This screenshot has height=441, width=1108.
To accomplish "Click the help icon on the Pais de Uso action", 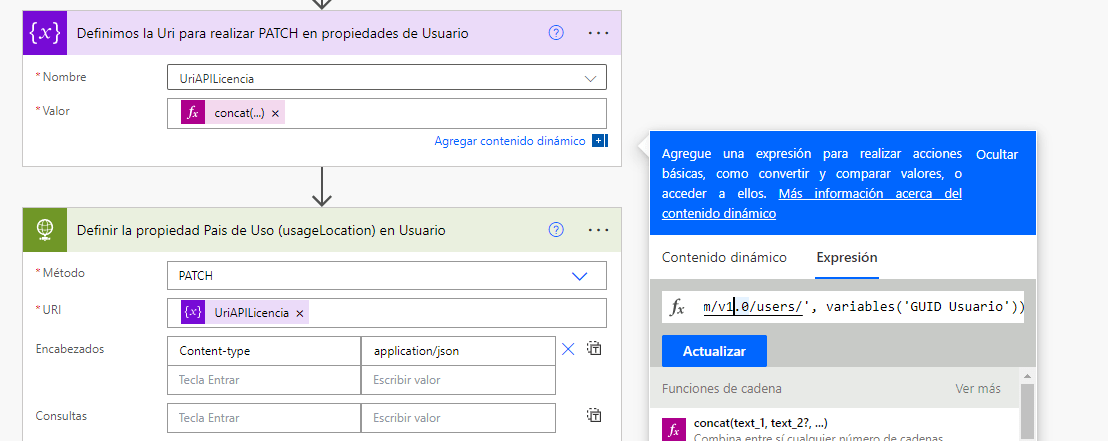I will coord(557,230).
